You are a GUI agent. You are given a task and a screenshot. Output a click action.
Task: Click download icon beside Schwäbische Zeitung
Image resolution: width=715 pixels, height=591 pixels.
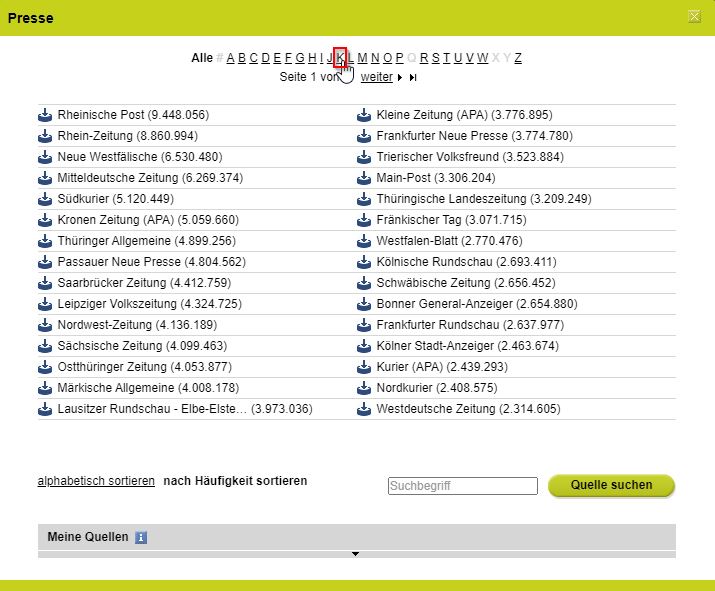tap(363, 283)
